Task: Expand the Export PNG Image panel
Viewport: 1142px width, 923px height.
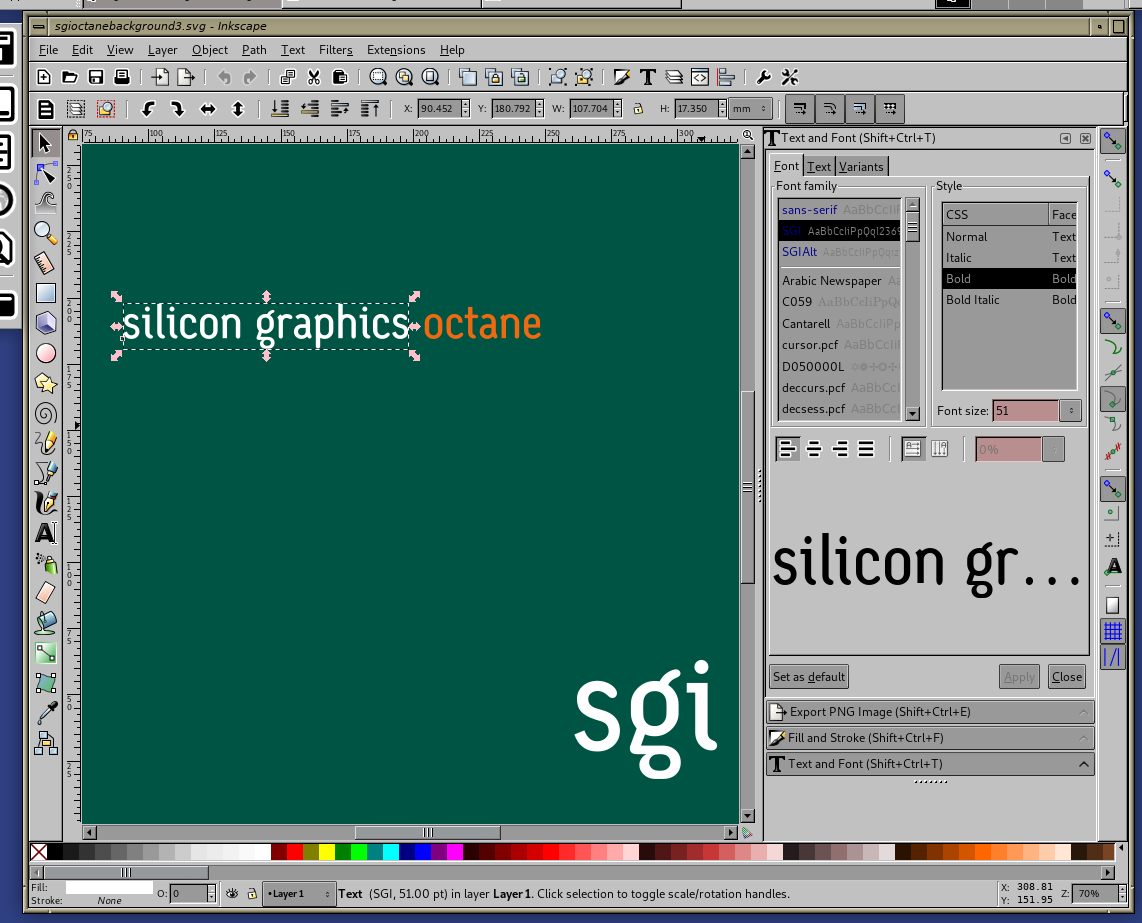Action: (x=930, y=712)
